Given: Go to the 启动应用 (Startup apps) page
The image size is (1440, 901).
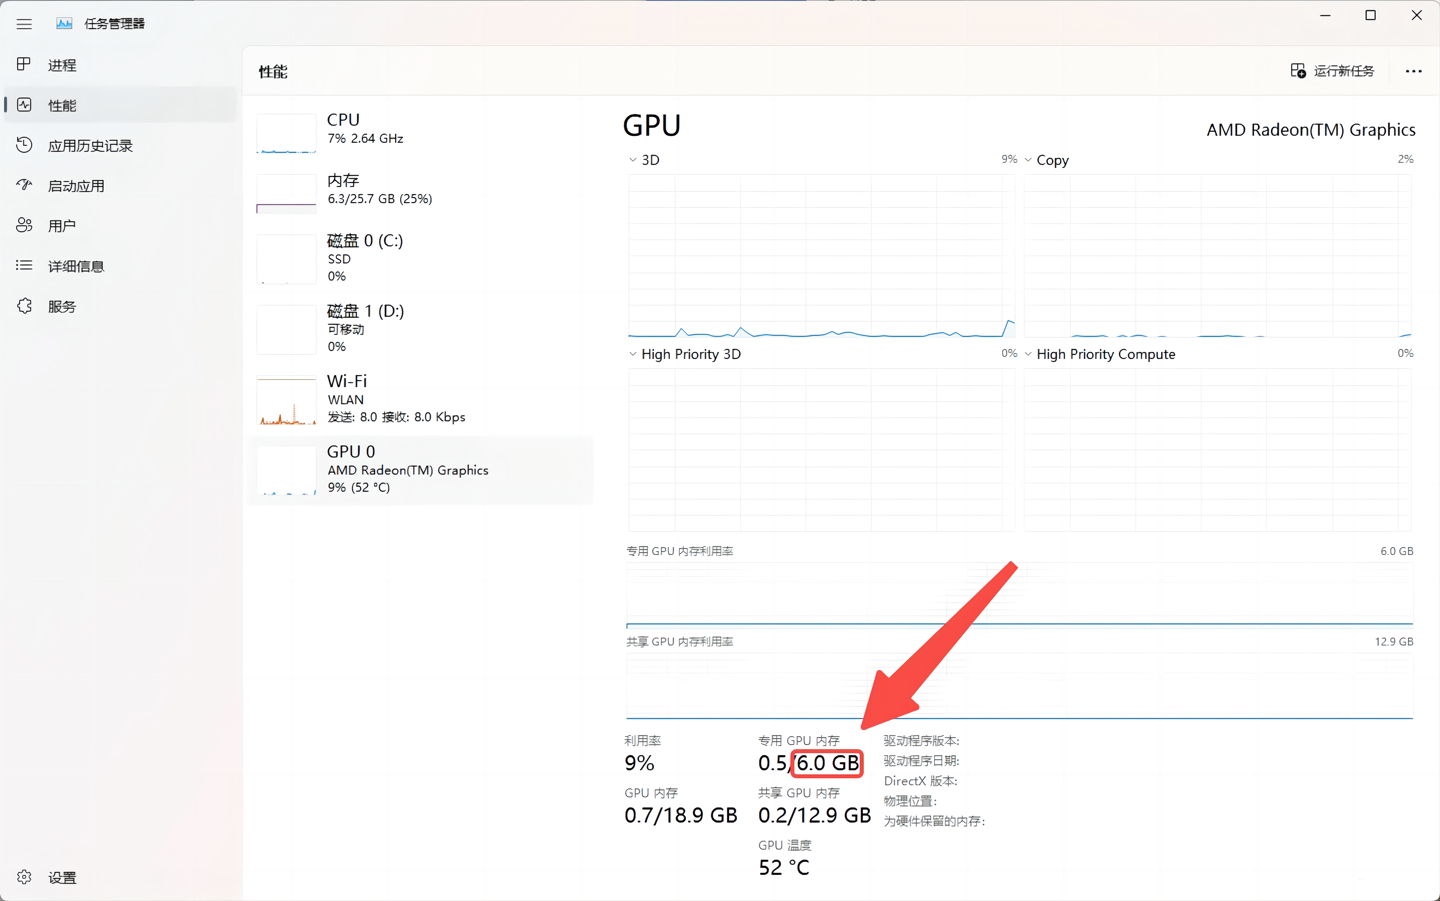Looking at the screenshot, I should point(121,185).
